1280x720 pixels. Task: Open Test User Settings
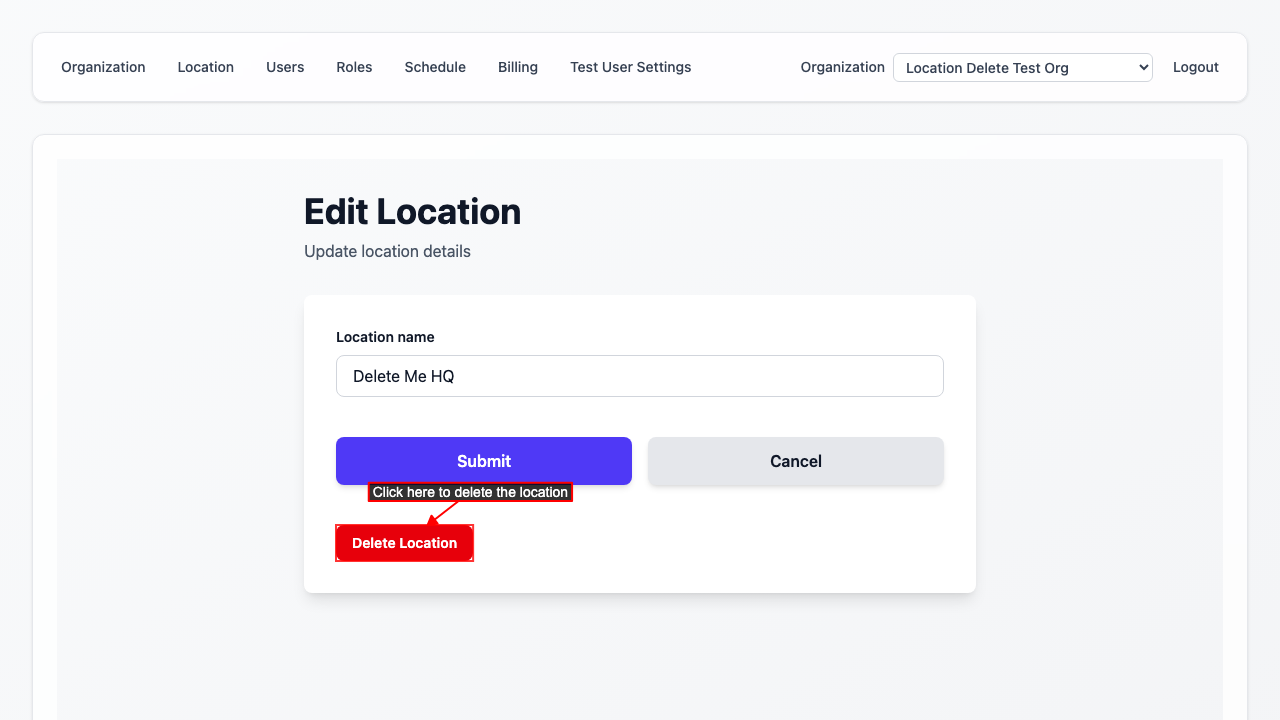pos(630,67)
